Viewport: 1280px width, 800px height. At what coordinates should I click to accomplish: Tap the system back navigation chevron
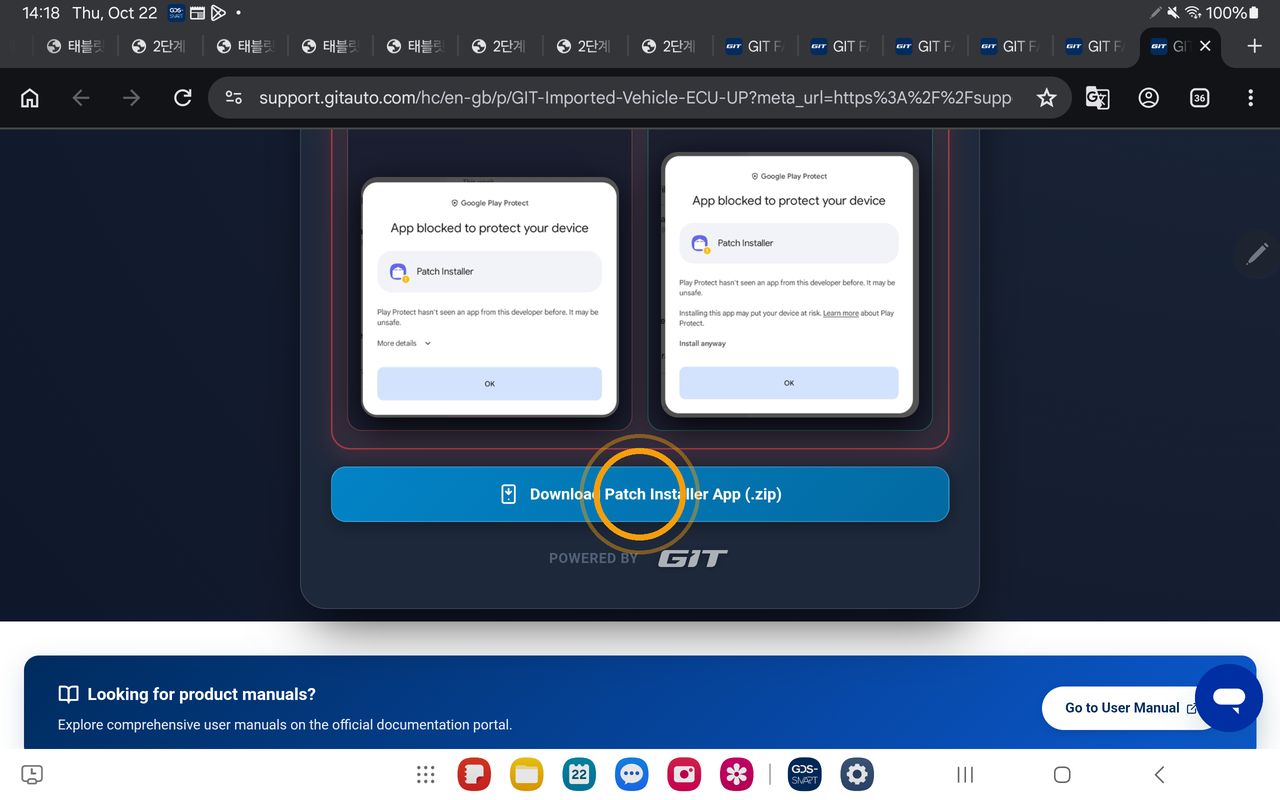point(1159,774)
